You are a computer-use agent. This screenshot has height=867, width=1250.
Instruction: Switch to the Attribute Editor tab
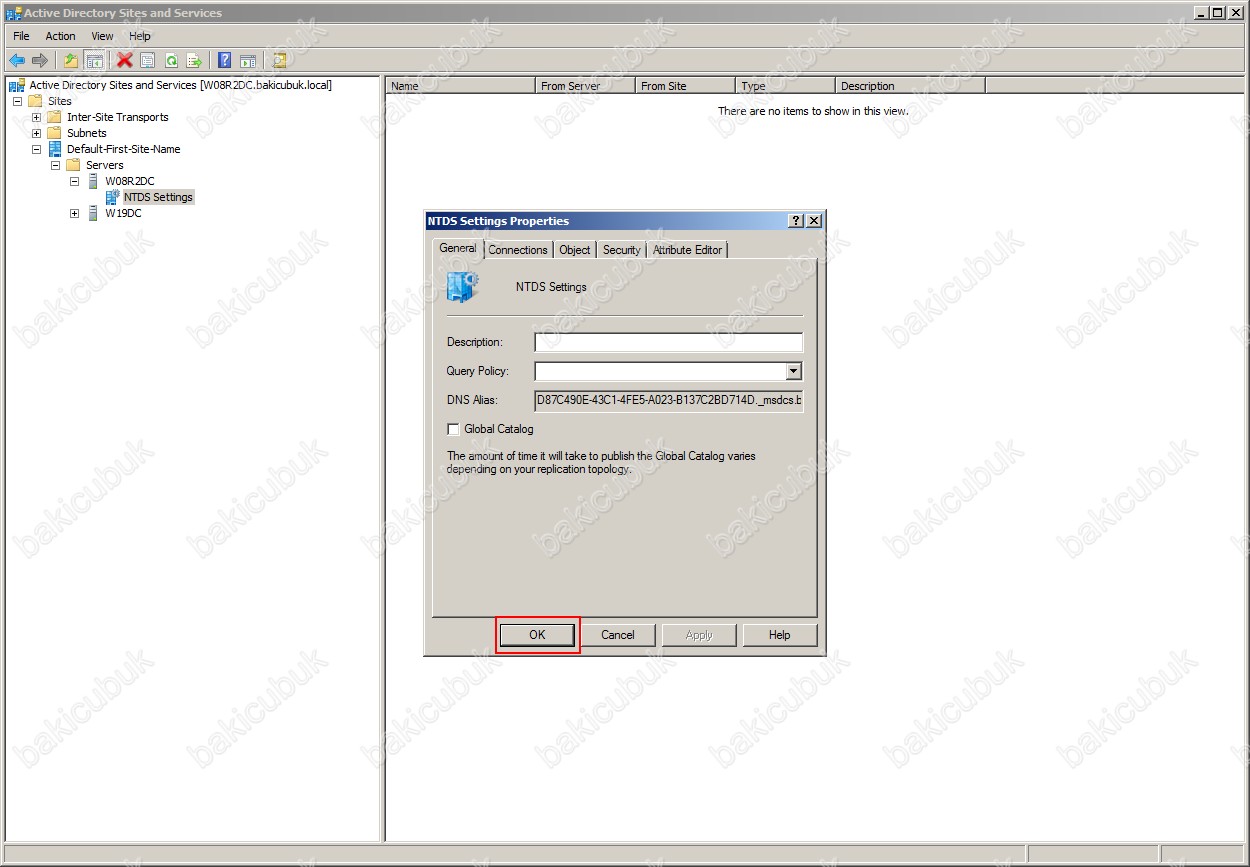(x=687, y=250)
